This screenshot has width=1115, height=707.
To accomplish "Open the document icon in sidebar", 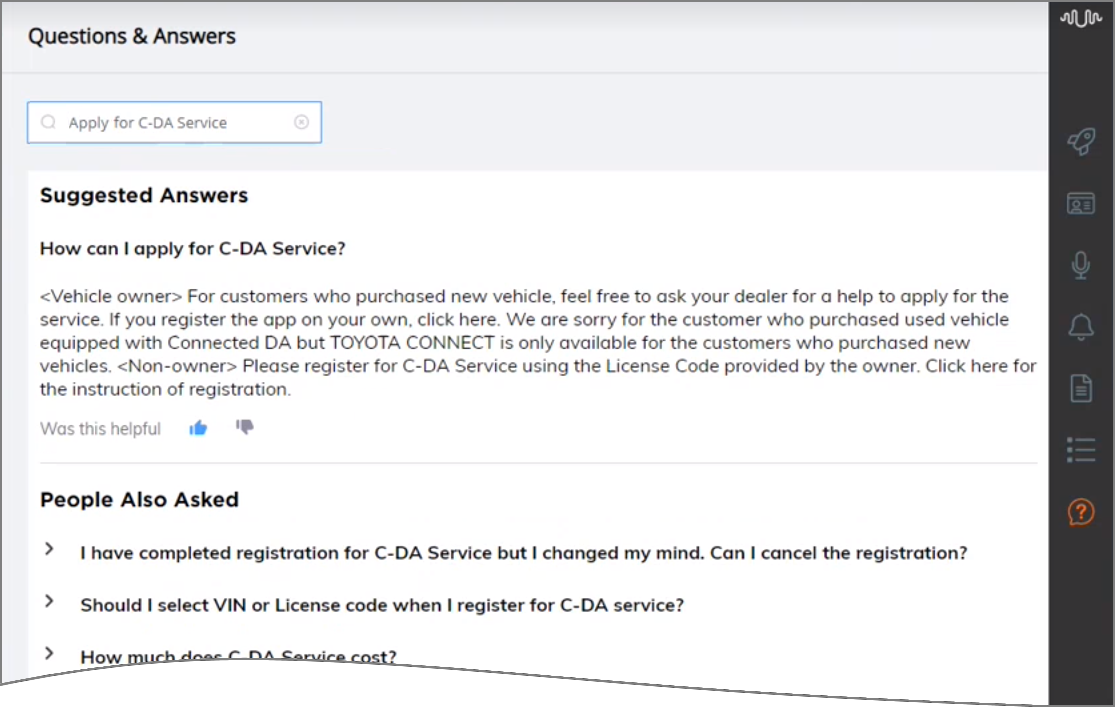I will [1081, 388].
